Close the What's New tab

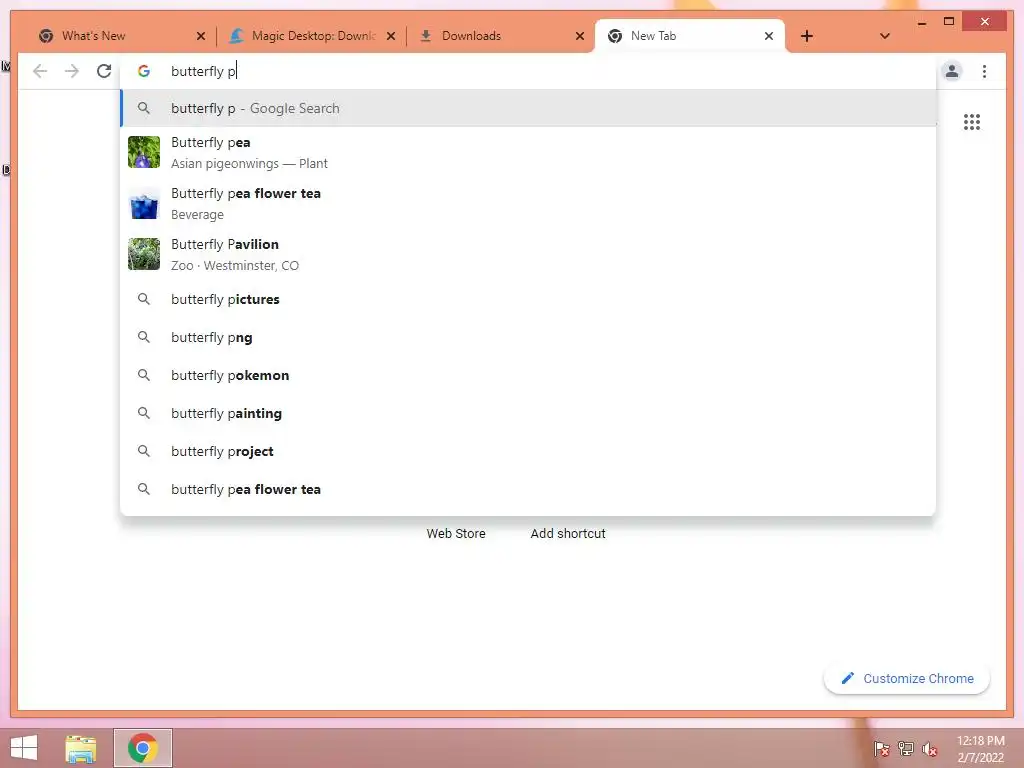click(201, 36)
